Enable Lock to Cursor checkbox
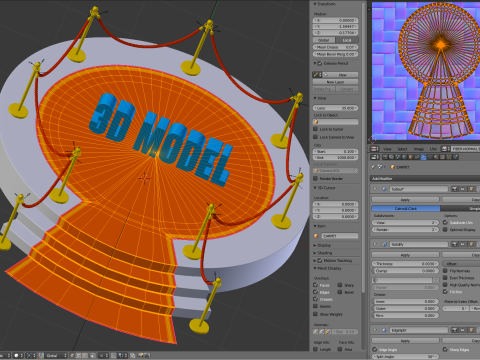Viewport: 480px width, 360px height. point(315,129)
